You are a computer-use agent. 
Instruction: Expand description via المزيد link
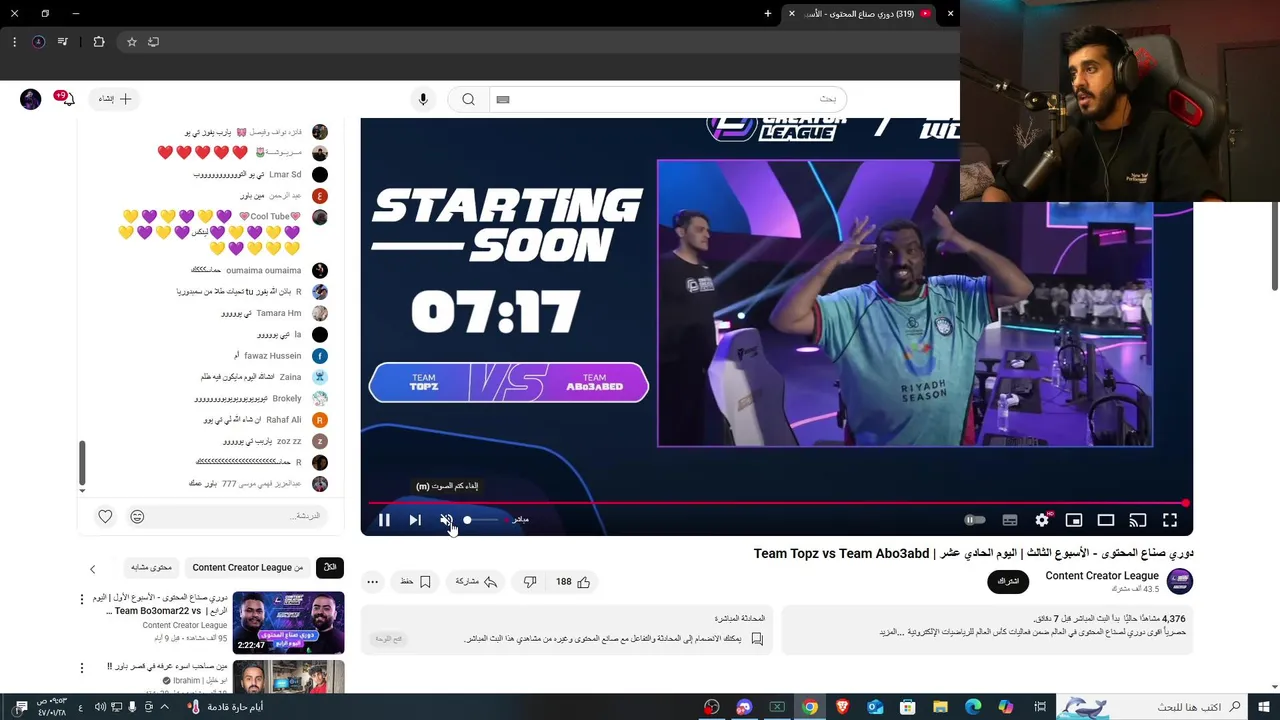[891, 632]
